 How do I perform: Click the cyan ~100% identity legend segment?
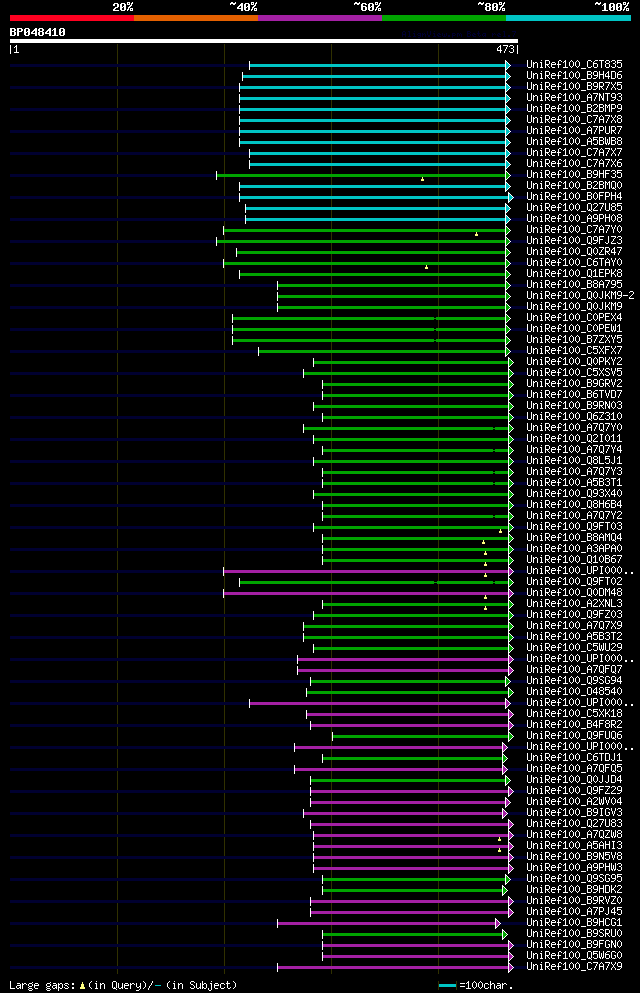click(568, 18)
